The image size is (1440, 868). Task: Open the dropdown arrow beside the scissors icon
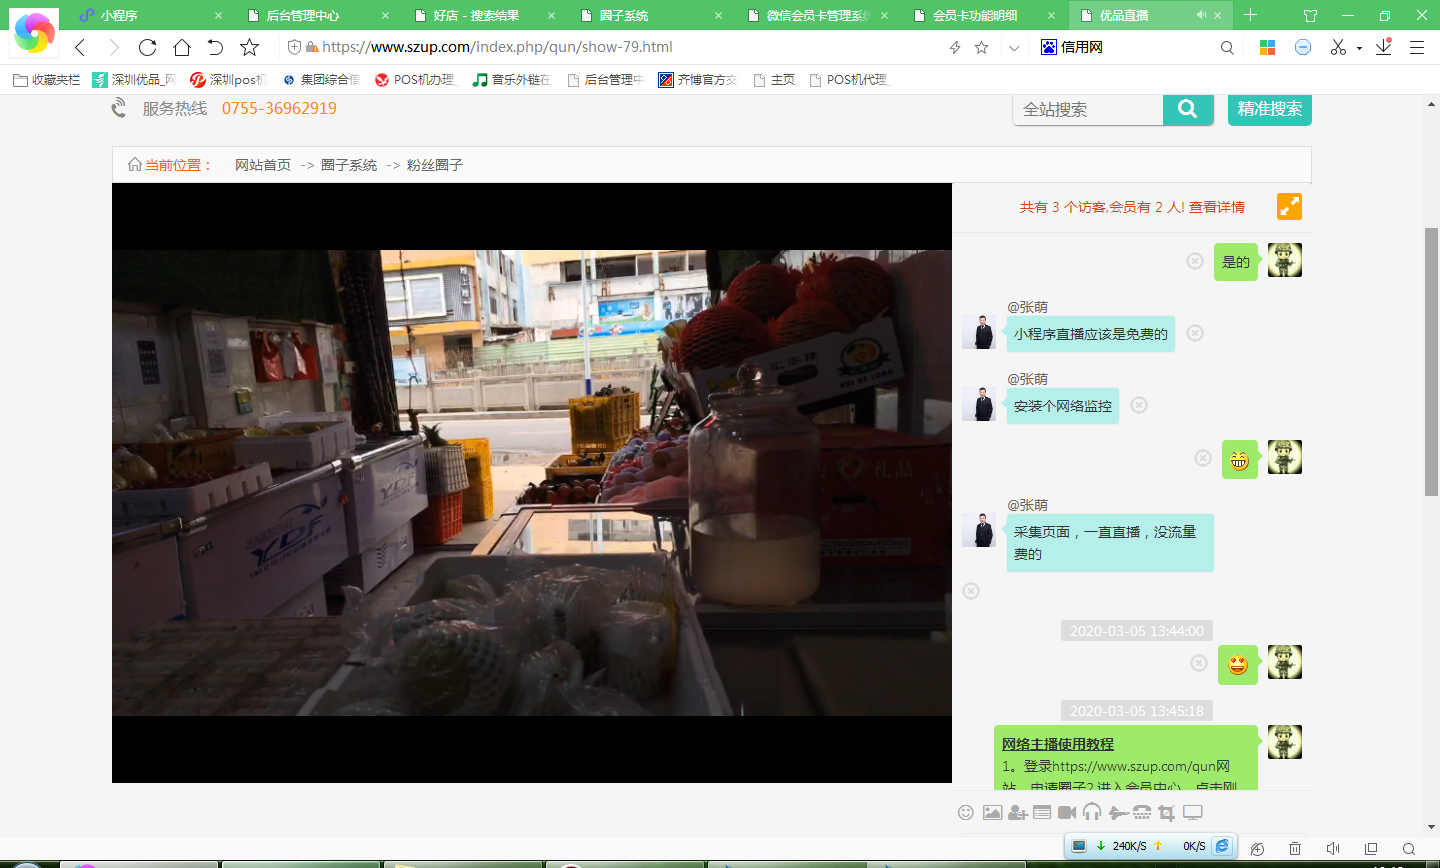(x=1359, y=48)
